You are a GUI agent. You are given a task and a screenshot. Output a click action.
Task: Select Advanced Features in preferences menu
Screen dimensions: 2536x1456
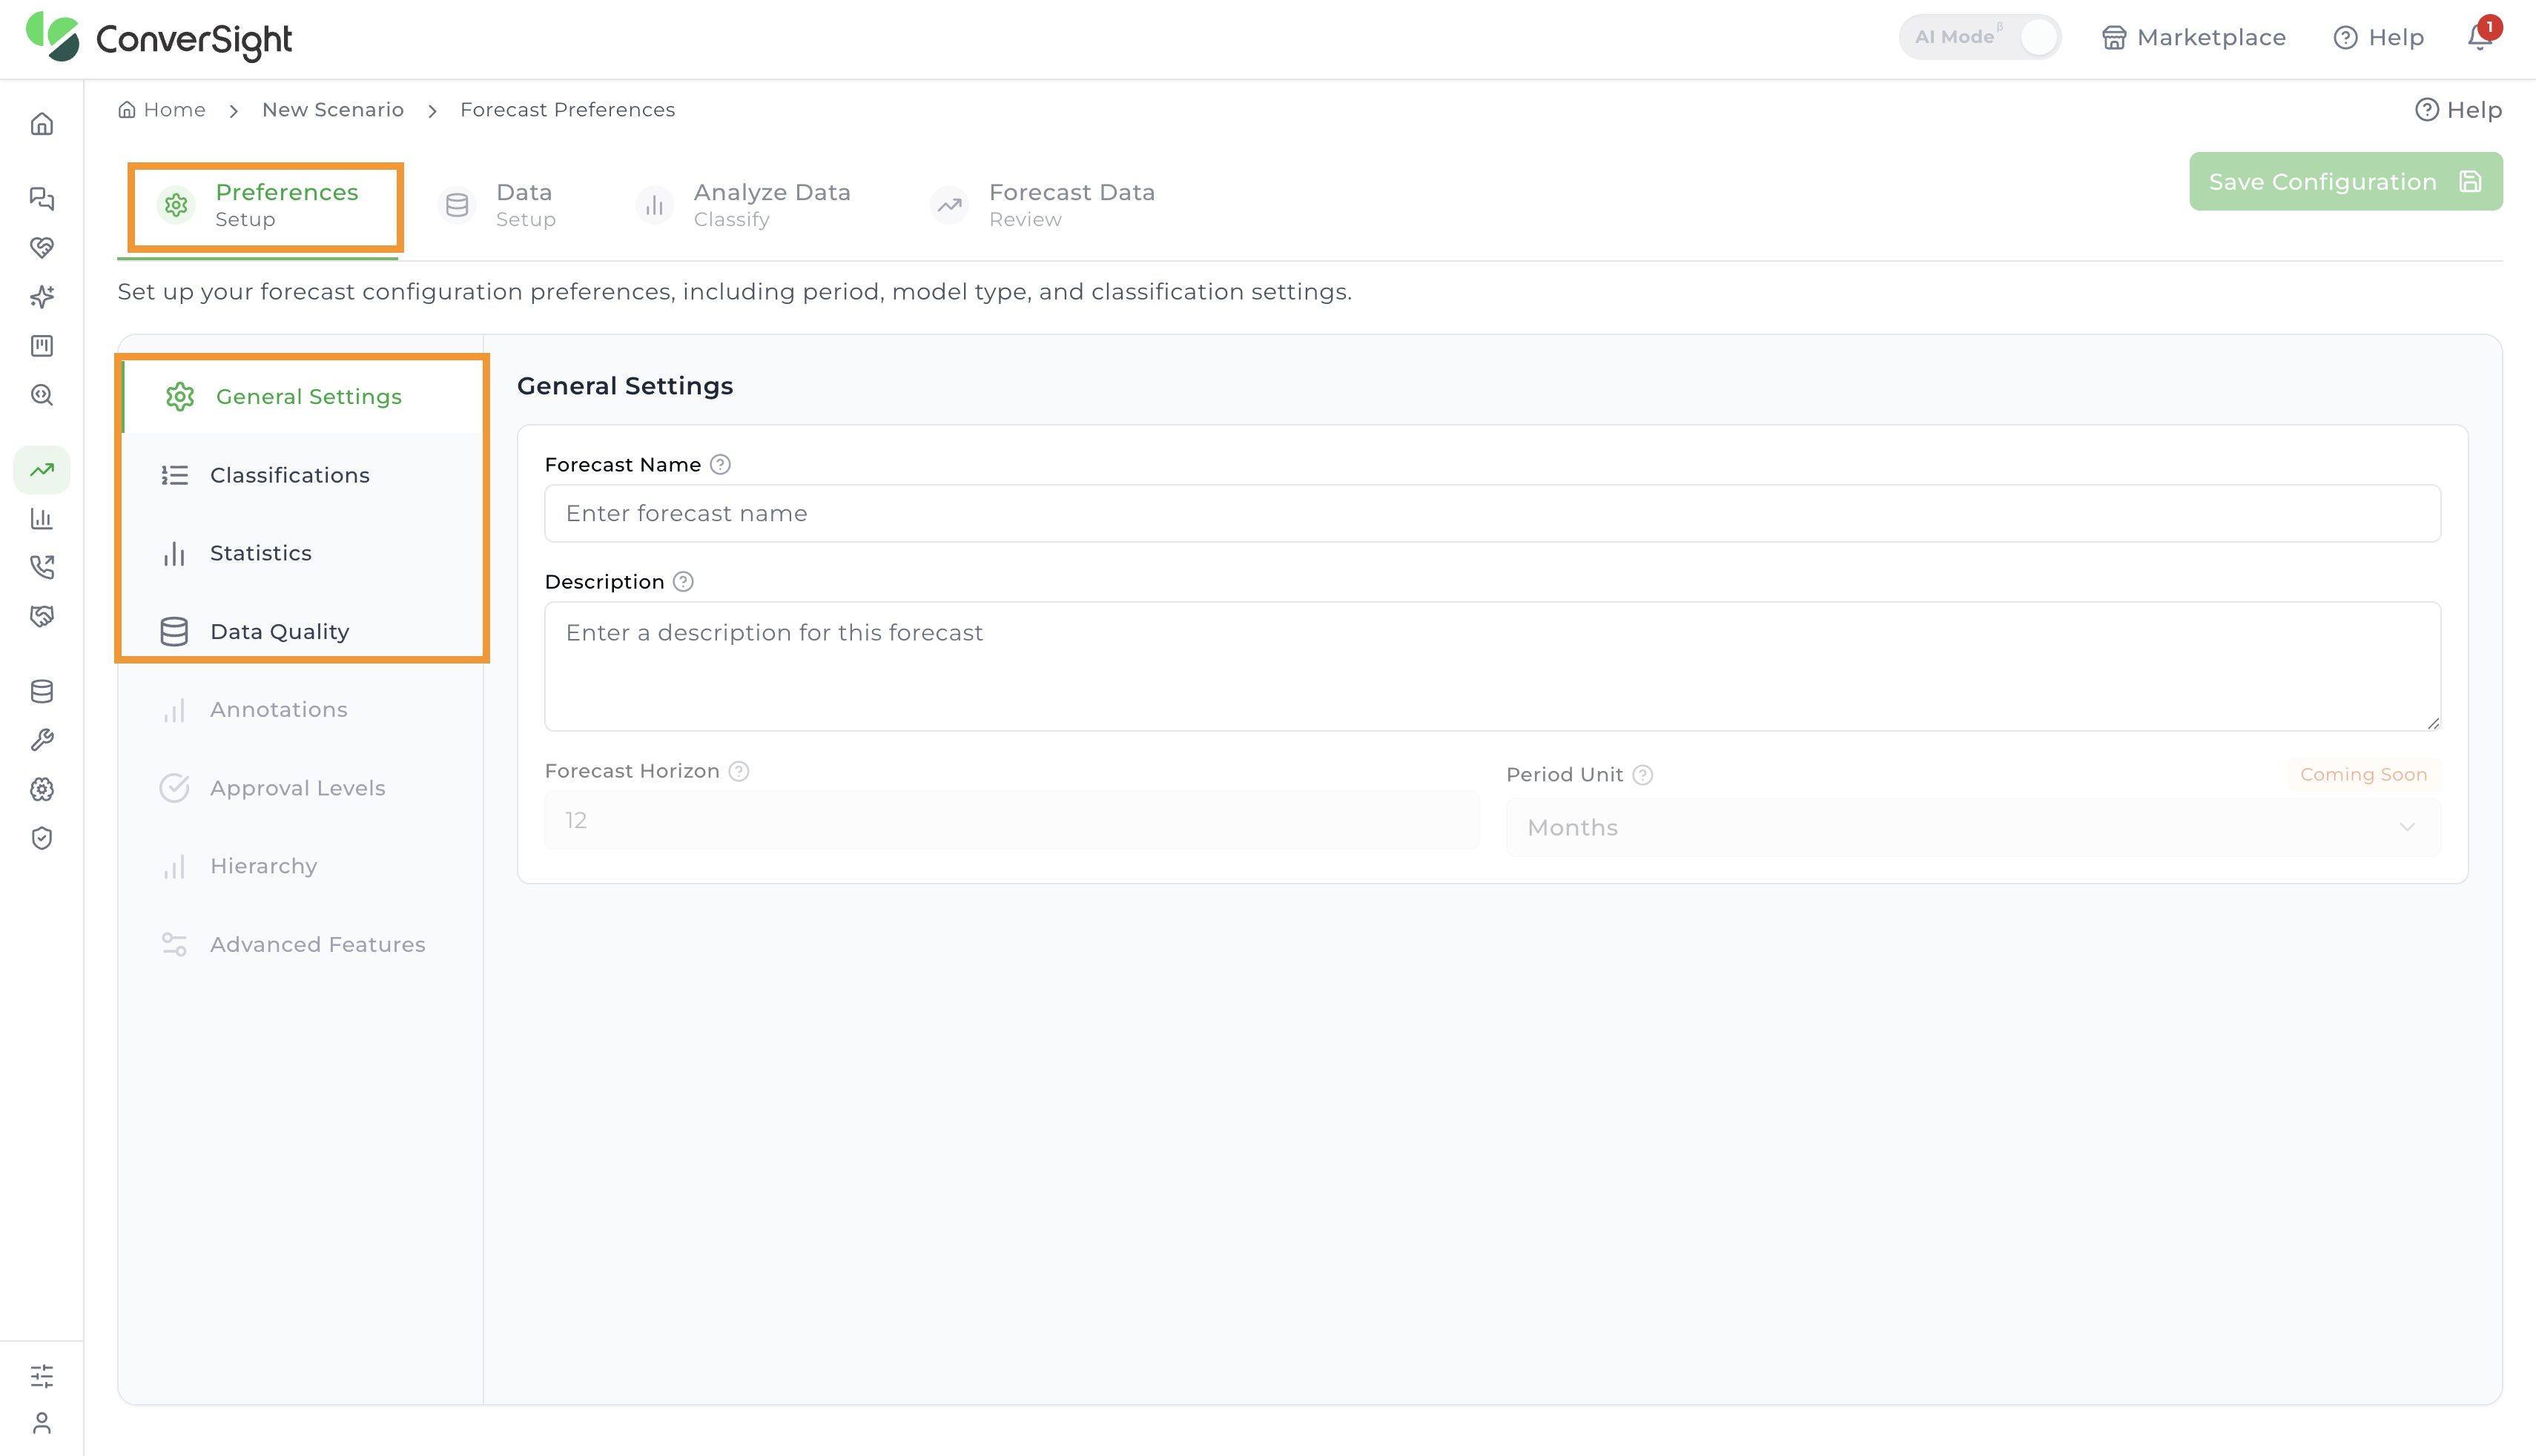coord(300,944)
